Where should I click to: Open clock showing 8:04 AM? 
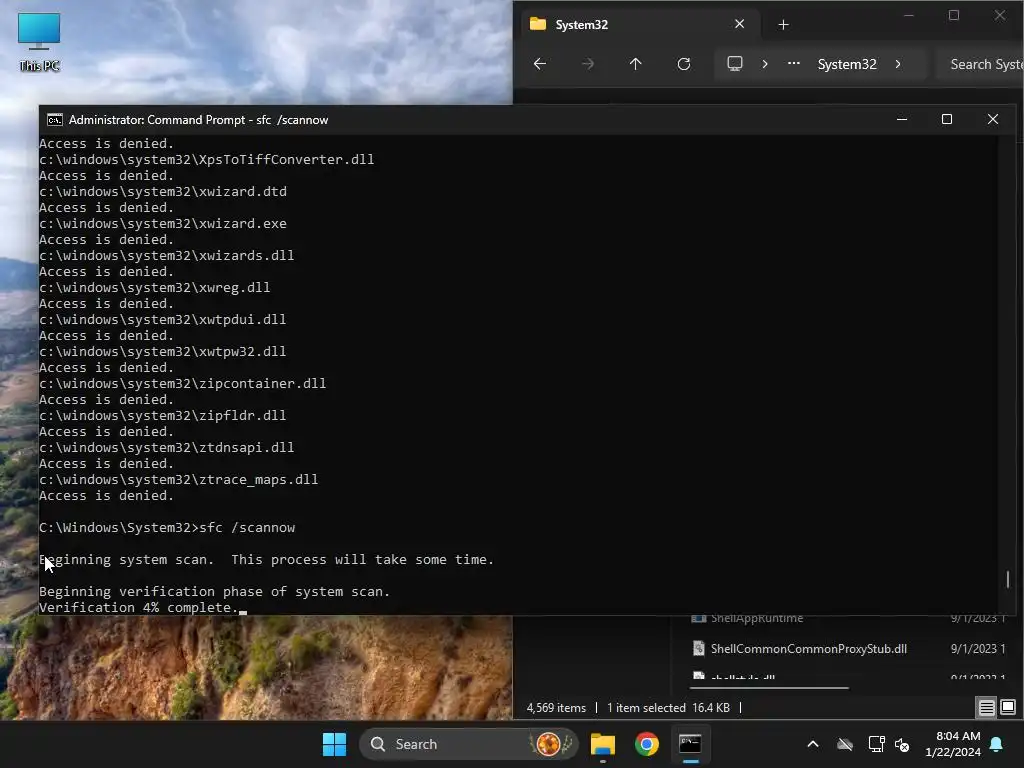[x=953, y=744]
